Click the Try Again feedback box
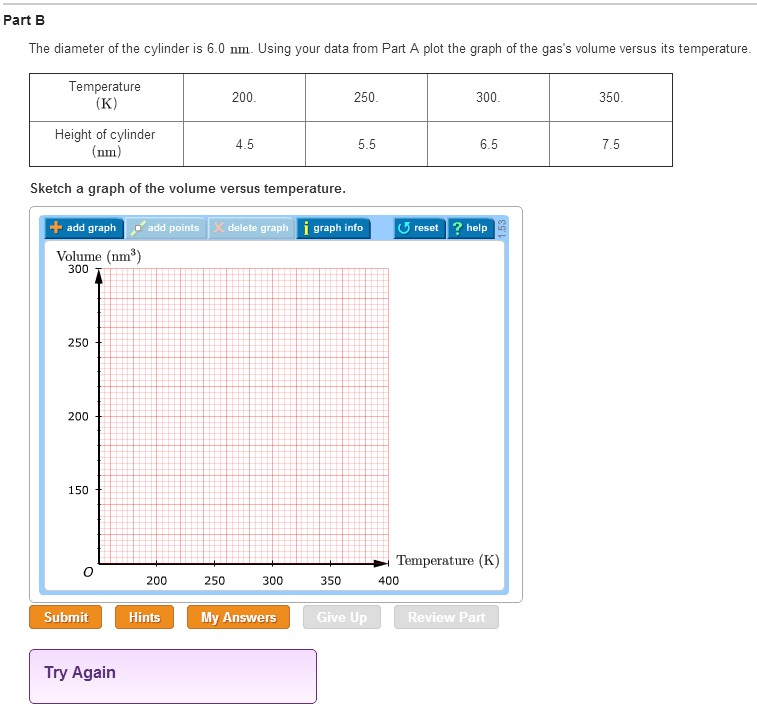757x709 pixels. 173,676
